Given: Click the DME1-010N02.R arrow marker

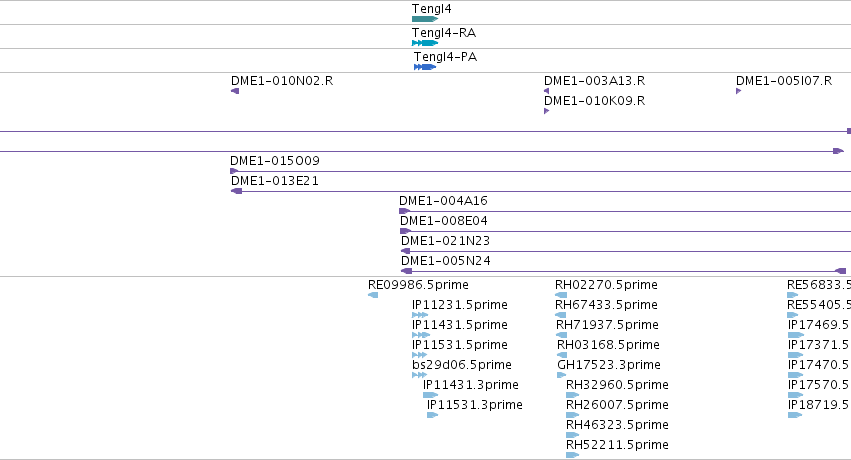Looking at the screenshot, I should click(235, 91).
